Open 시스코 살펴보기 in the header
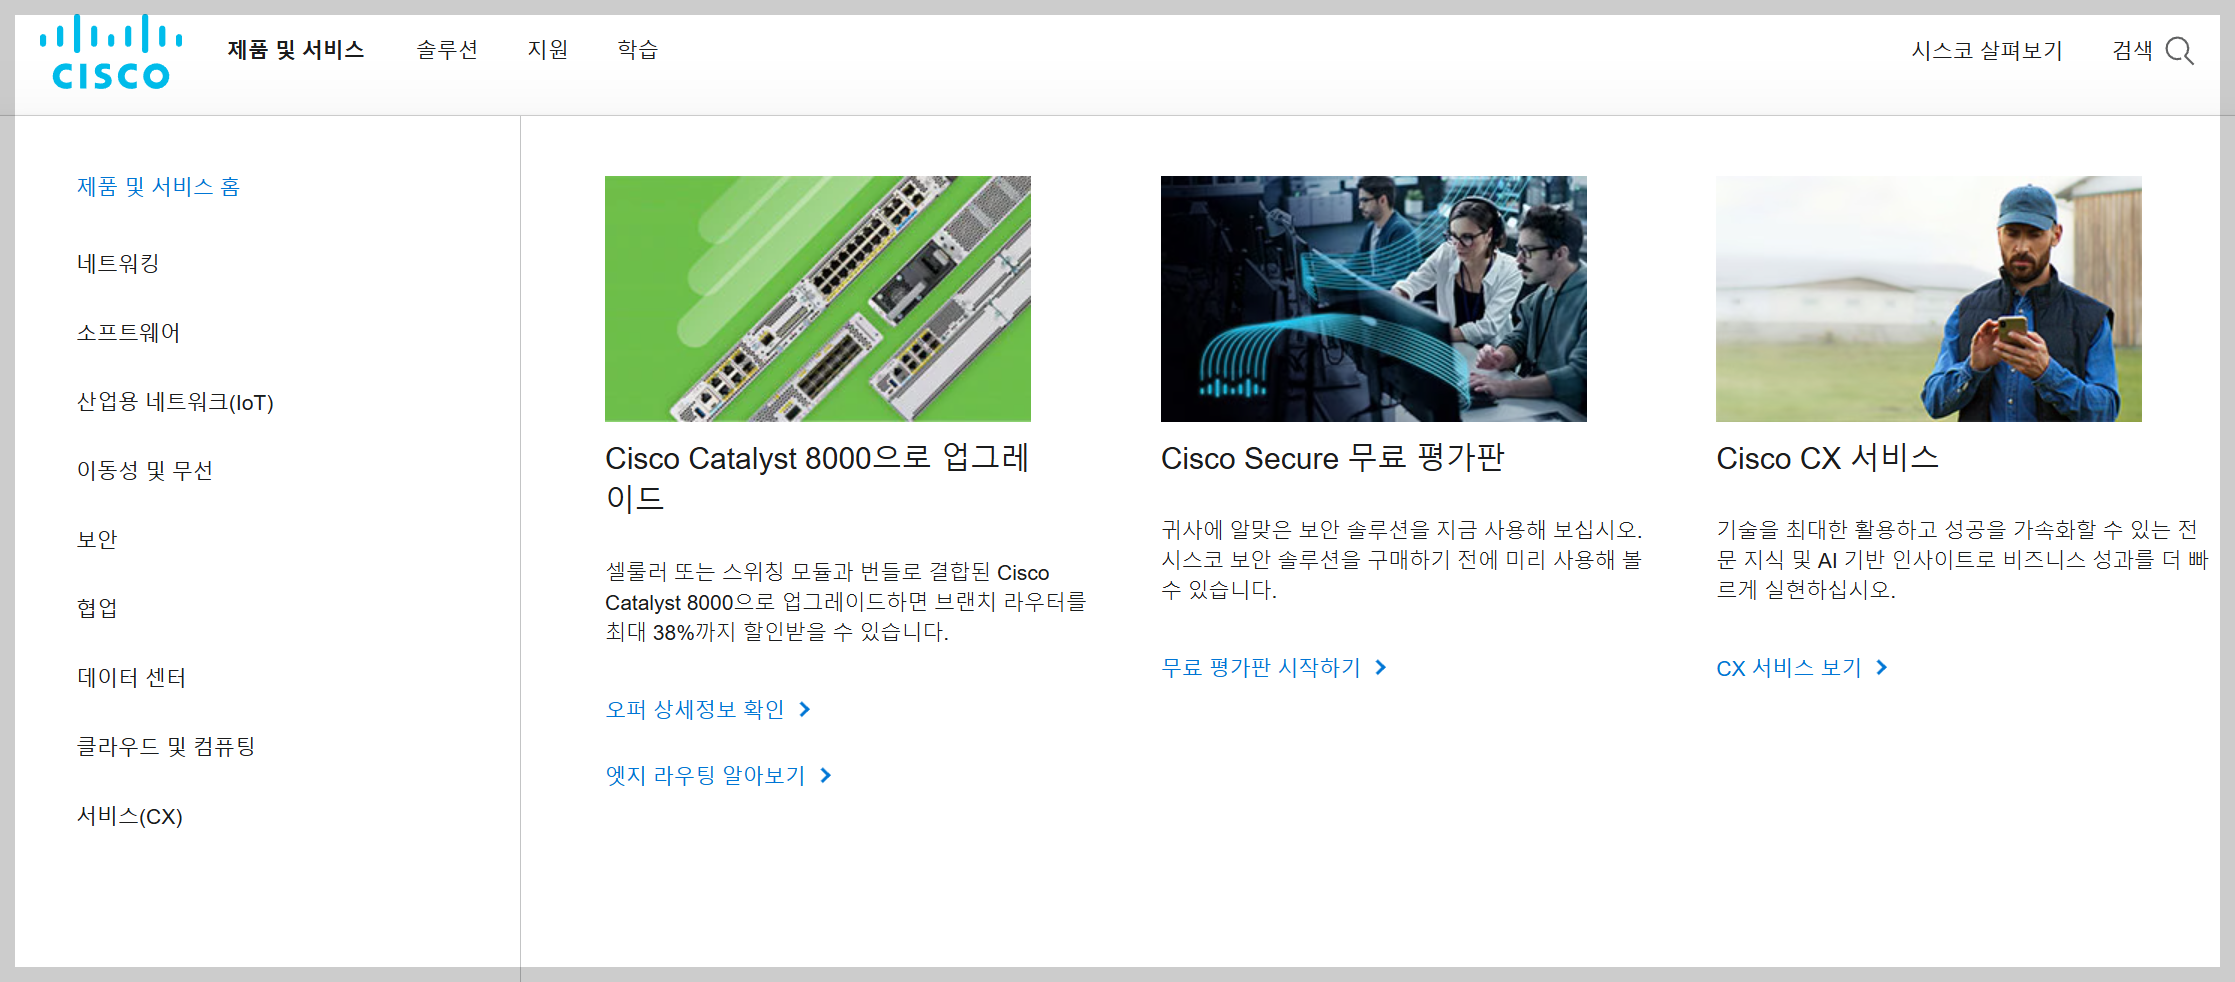Screen dimensions: 2235x982 point(1987,51)
